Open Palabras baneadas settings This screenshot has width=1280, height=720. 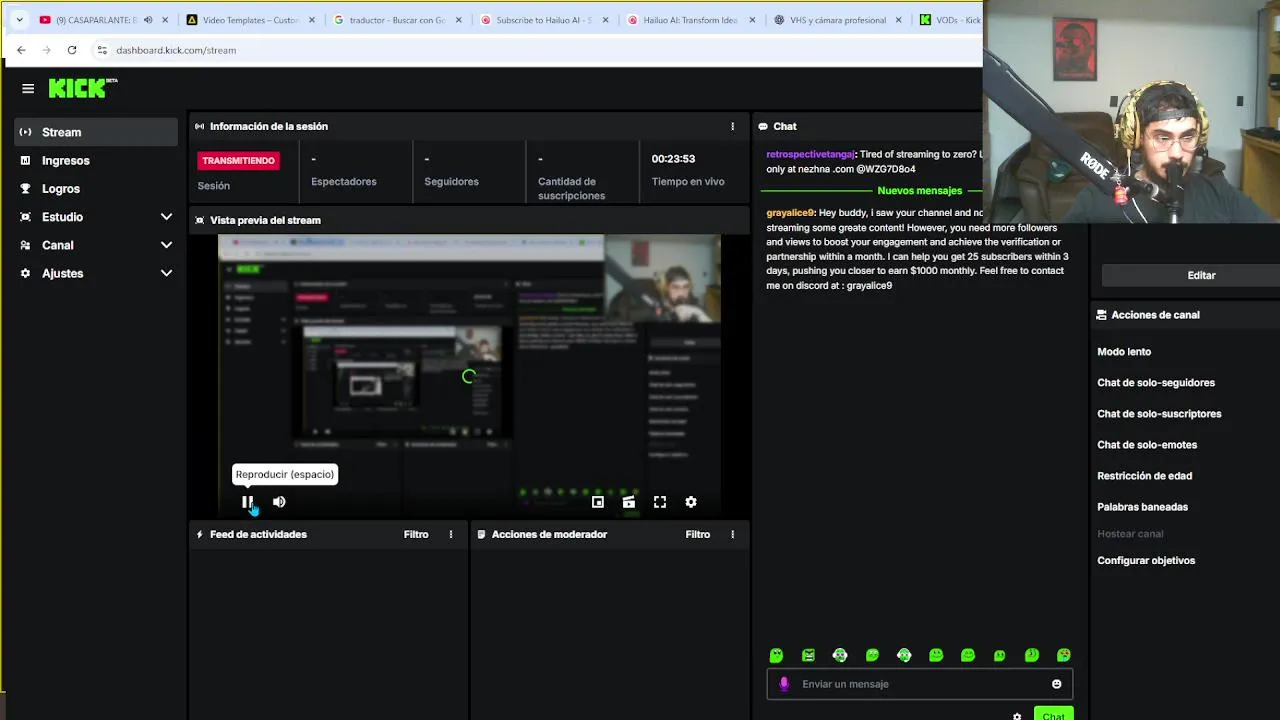pyautogui.click(x=1142, y=507)
